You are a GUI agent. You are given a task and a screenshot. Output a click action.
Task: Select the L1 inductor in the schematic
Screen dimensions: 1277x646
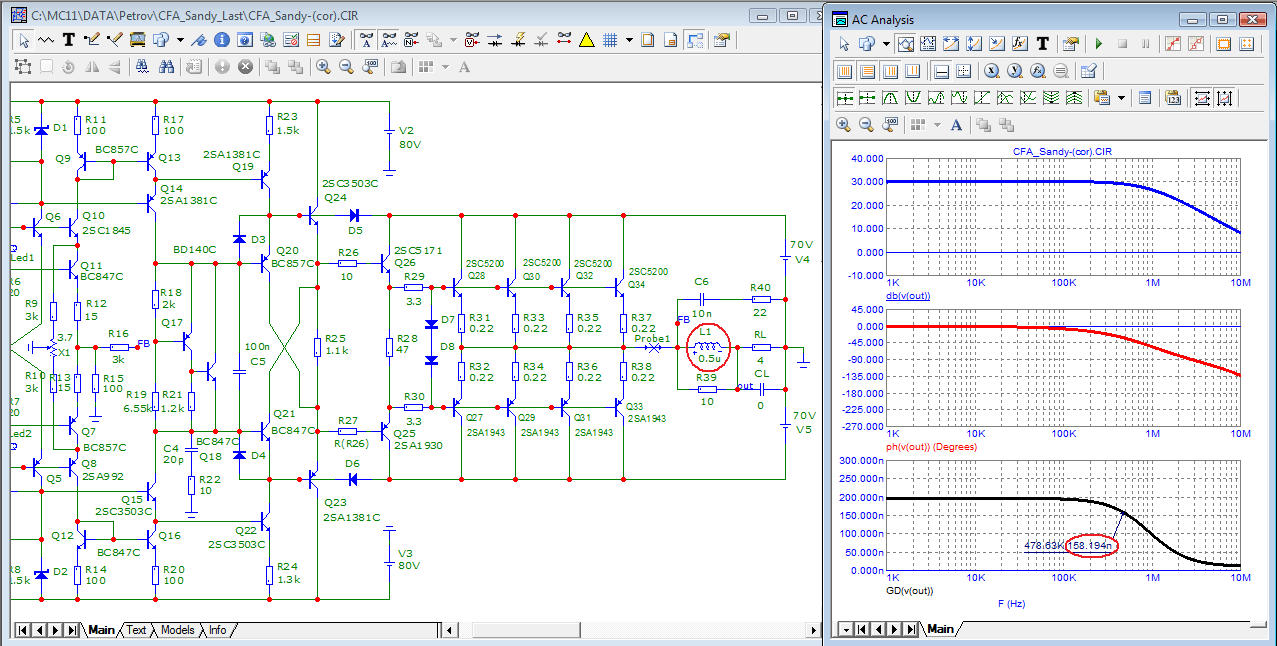(x=708, y=347)
